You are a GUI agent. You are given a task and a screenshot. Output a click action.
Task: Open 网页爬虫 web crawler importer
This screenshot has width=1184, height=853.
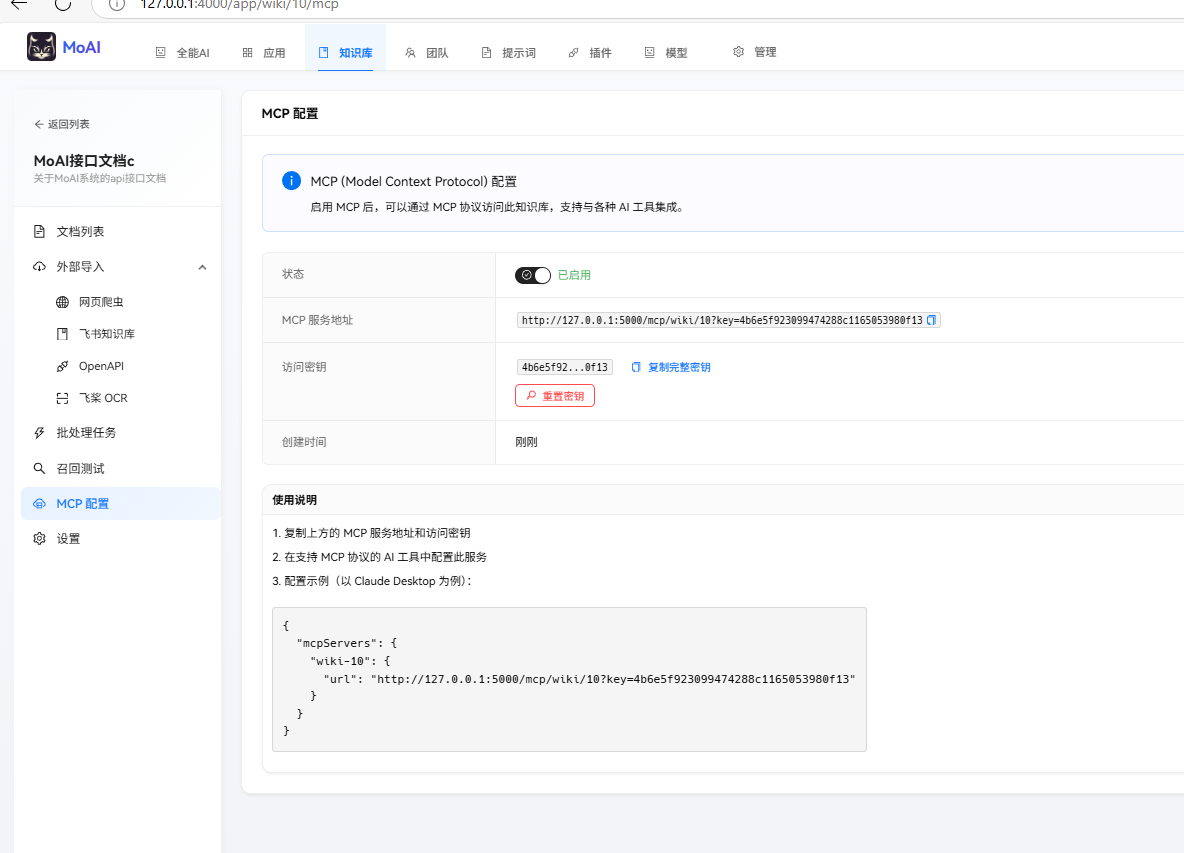[x=100, y=302]
